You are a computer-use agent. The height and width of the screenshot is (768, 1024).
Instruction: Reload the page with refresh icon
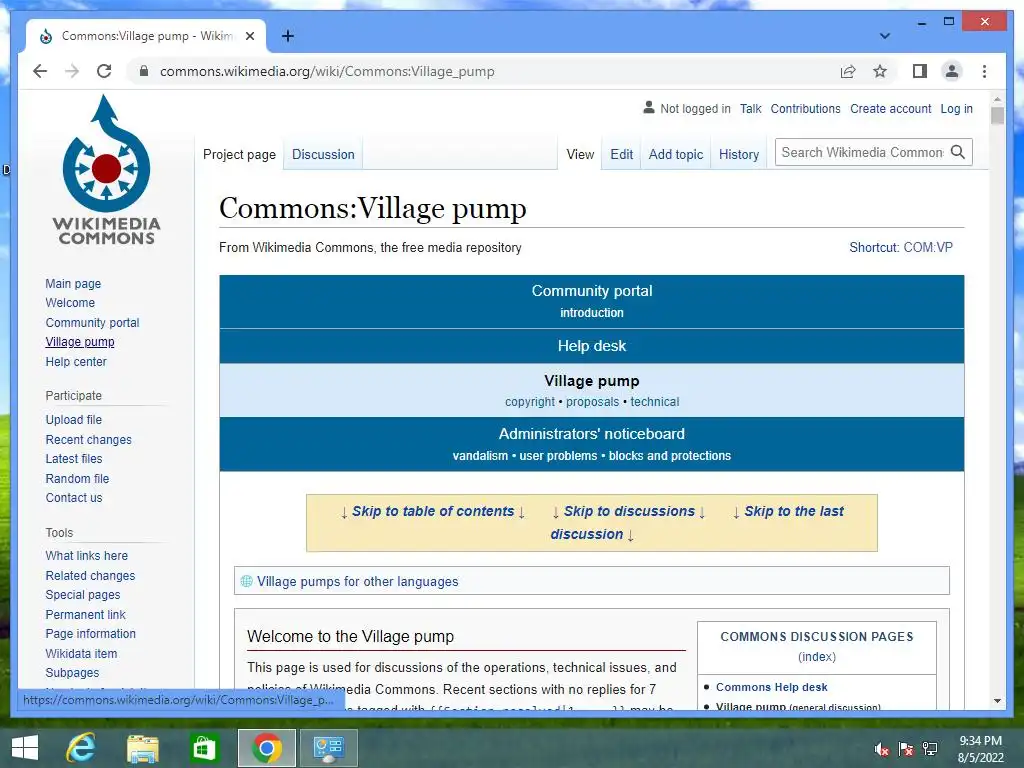[104, 71]
